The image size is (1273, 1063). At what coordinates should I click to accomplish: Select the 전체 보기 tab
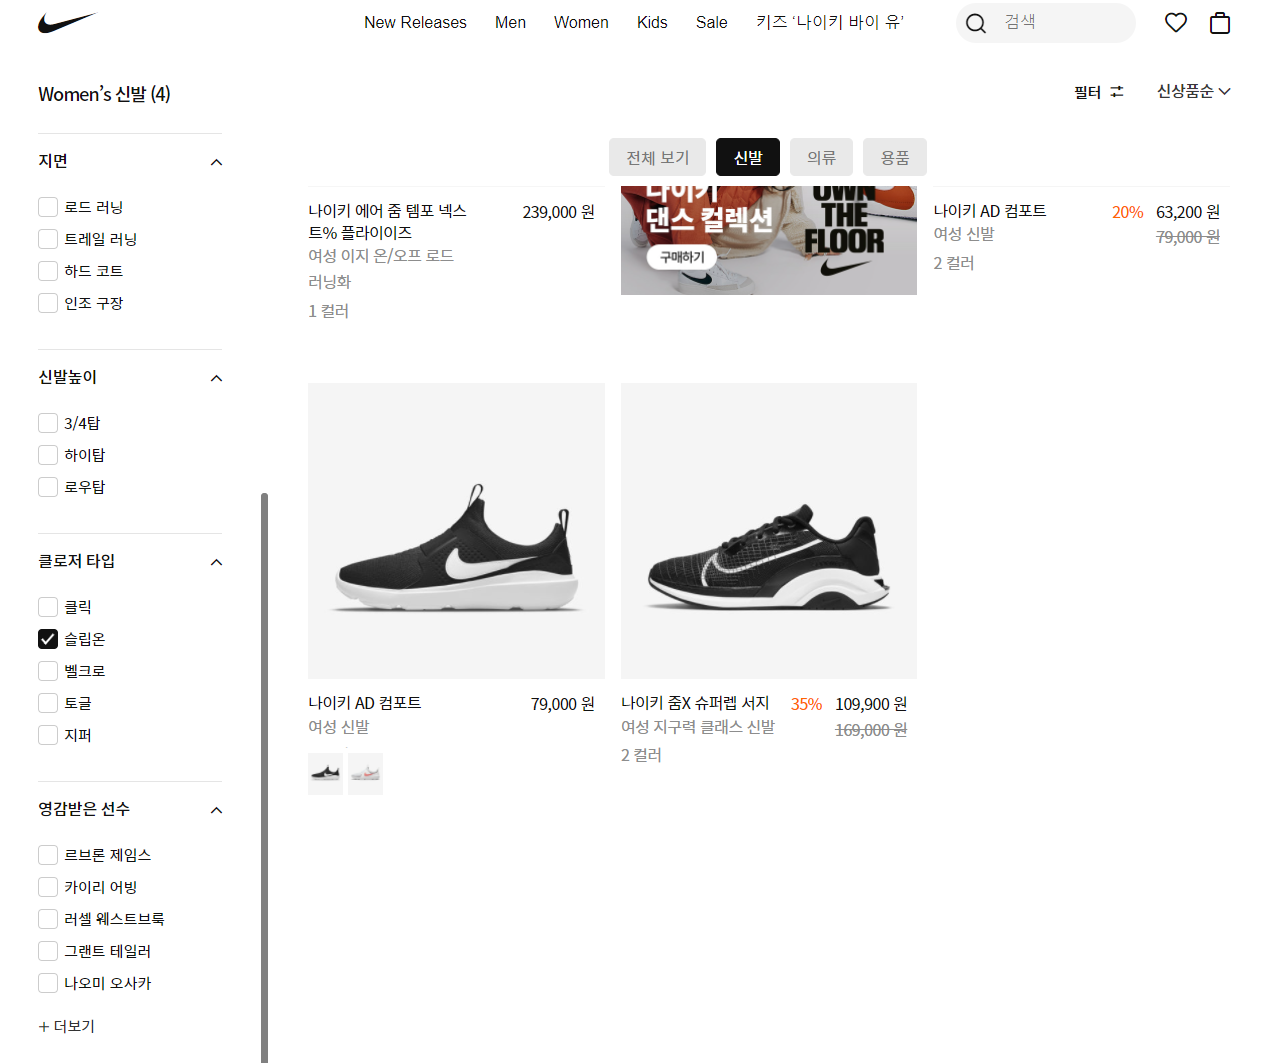click(658, 157)
